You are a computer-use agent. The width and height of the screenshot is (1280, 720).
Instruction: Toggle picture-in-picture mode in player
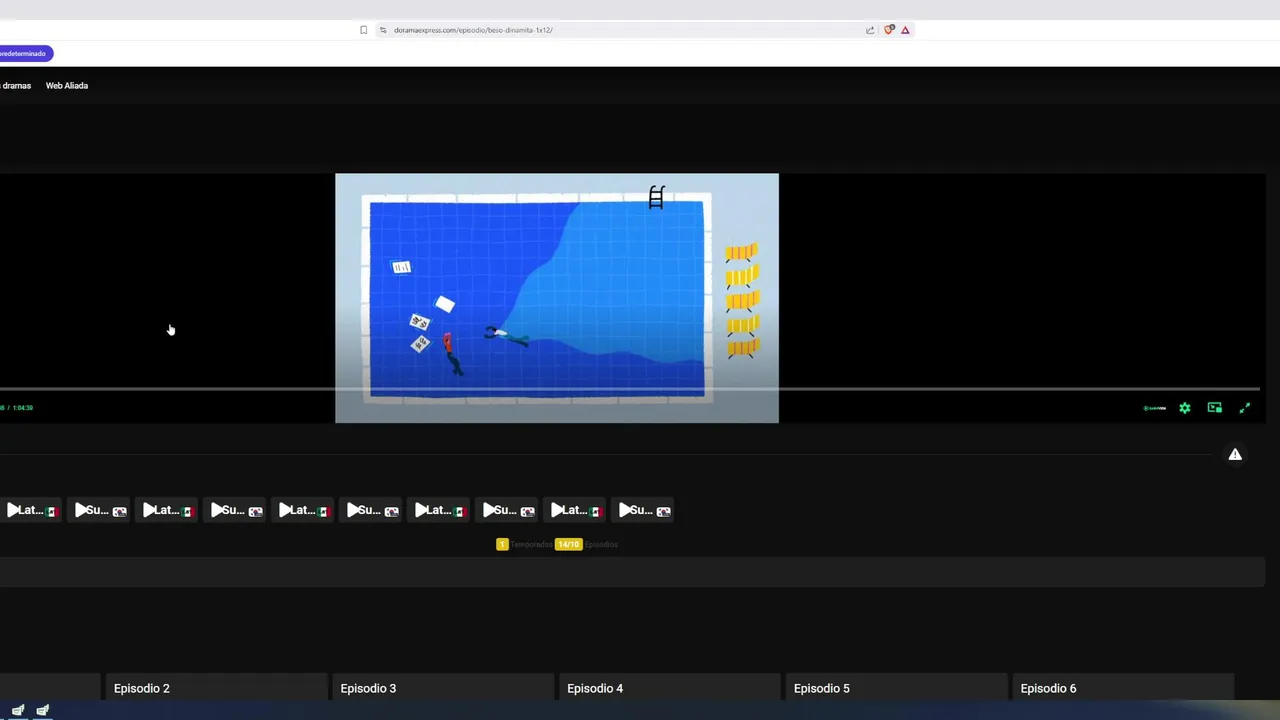click(x=1215, y=408)
